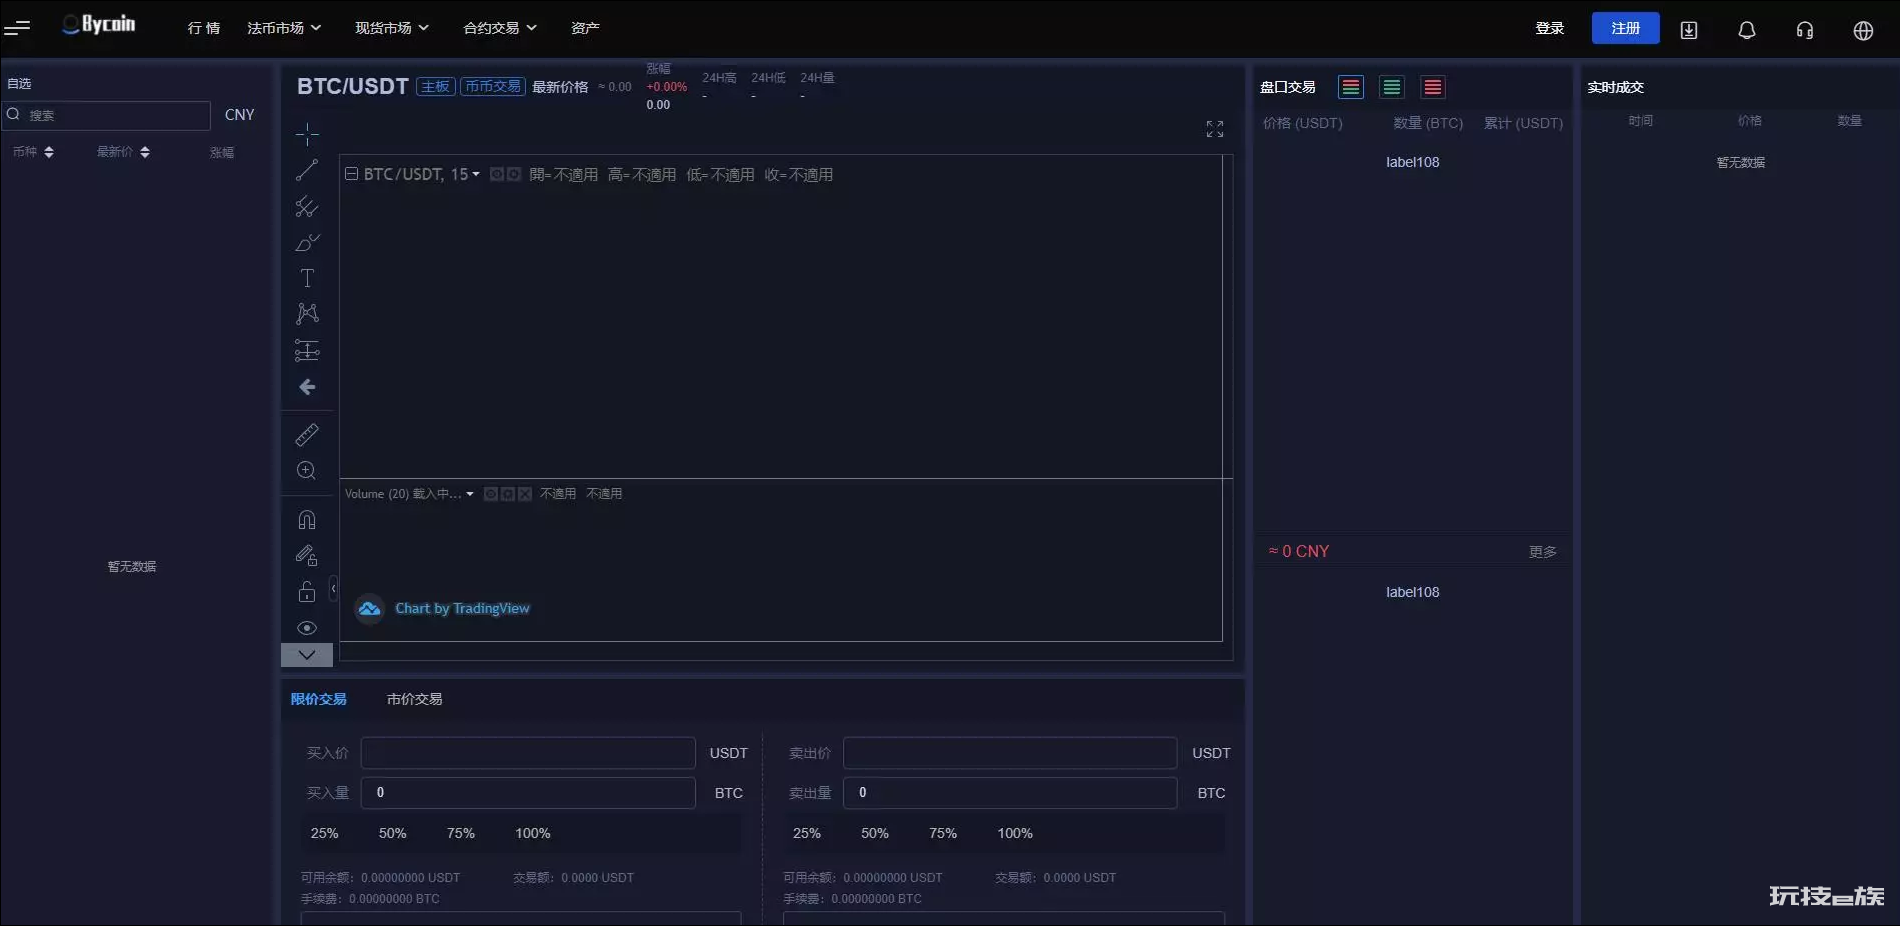Show buy orders only view
Viewport: 1900px width, 926px height.
coord(1392,87)
